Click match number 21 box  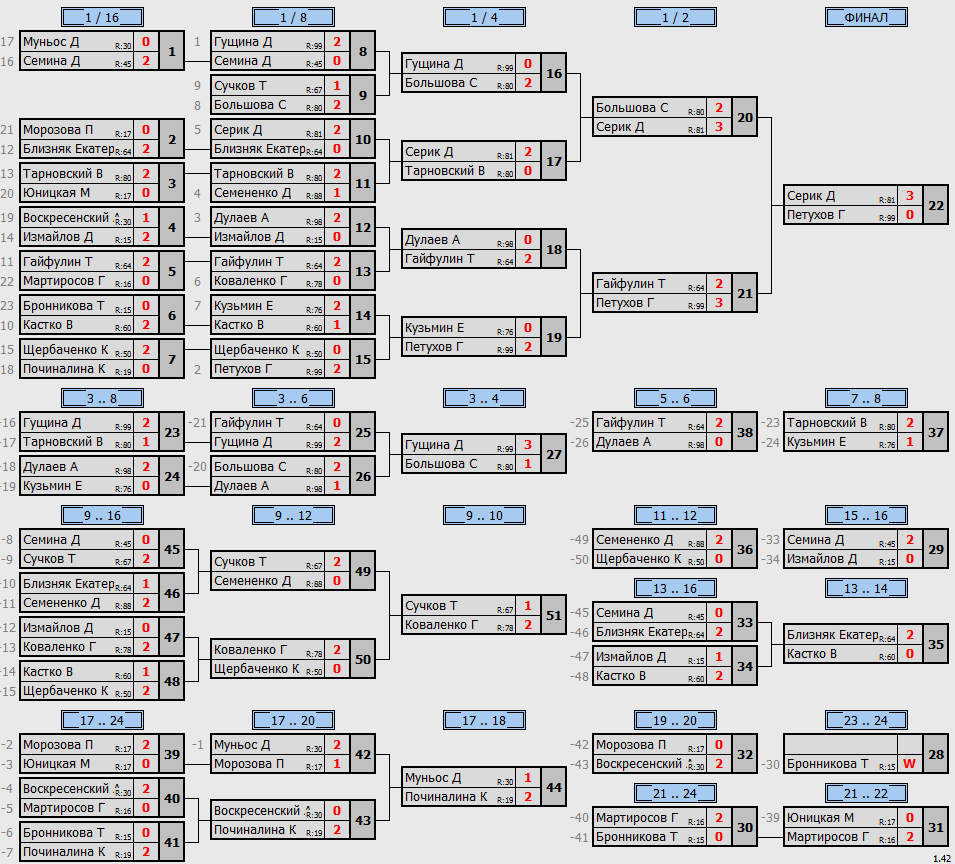[x=745, y=293]
